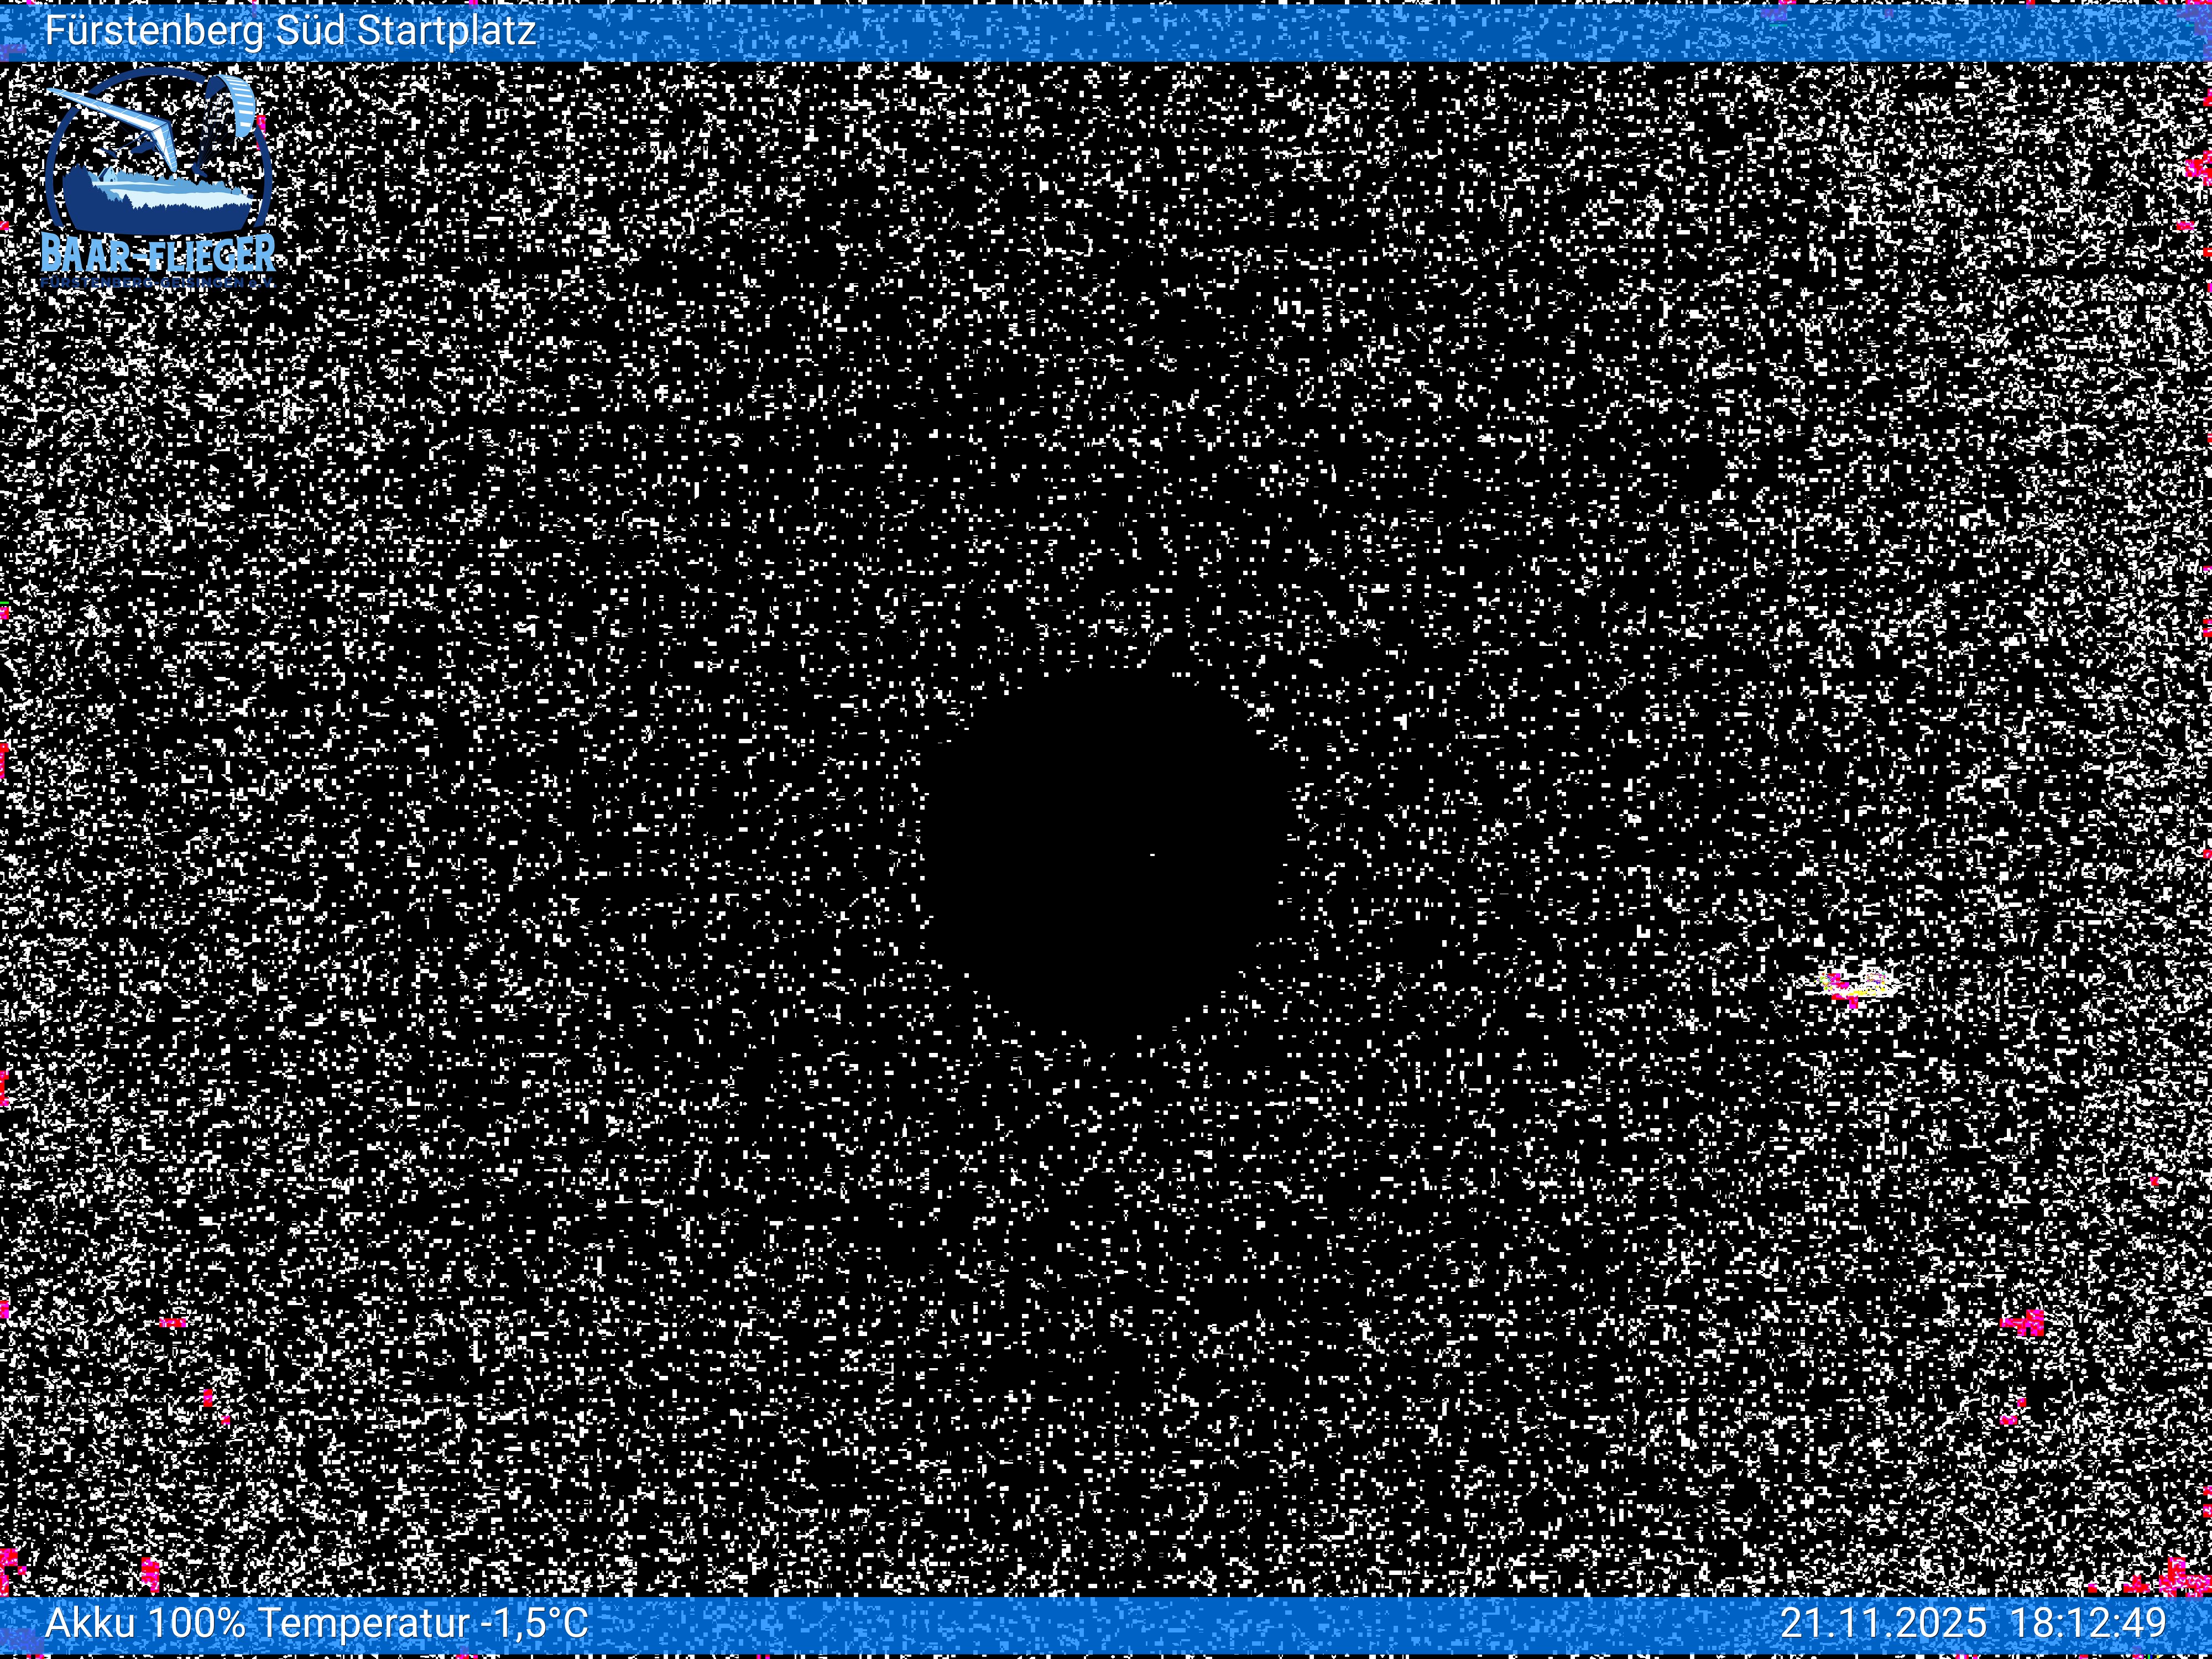The image size is (2212, 1659).
Task: Click the date 21.11.2025
Action: 1883,1623
